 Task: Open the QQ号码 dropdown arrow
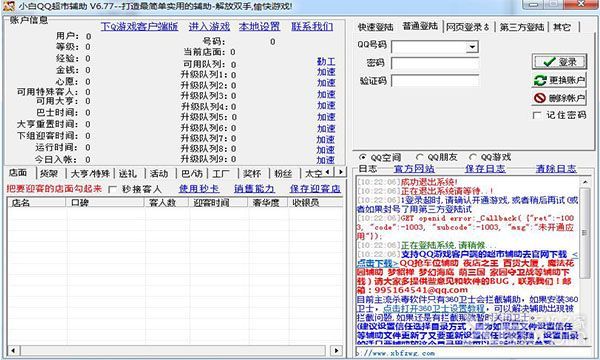pos(473,47)
